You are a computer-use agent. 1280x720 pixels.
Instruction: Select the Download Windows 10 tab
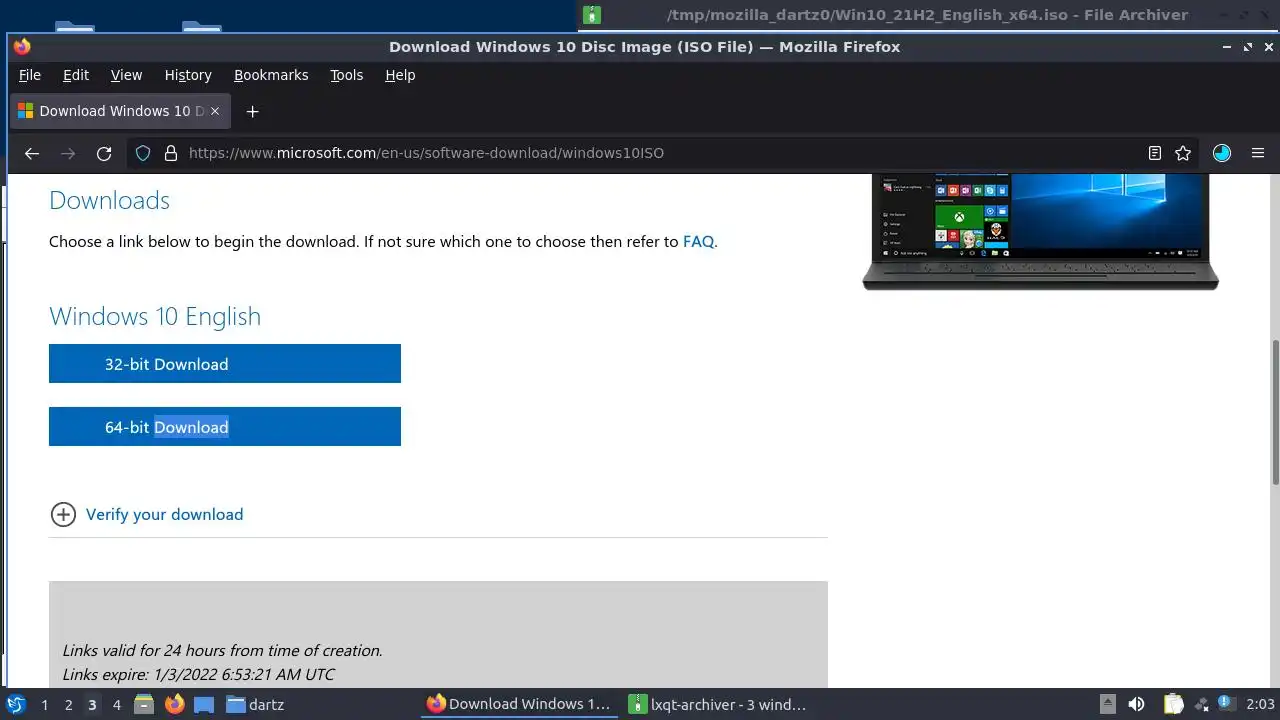[x=120, y=111]
